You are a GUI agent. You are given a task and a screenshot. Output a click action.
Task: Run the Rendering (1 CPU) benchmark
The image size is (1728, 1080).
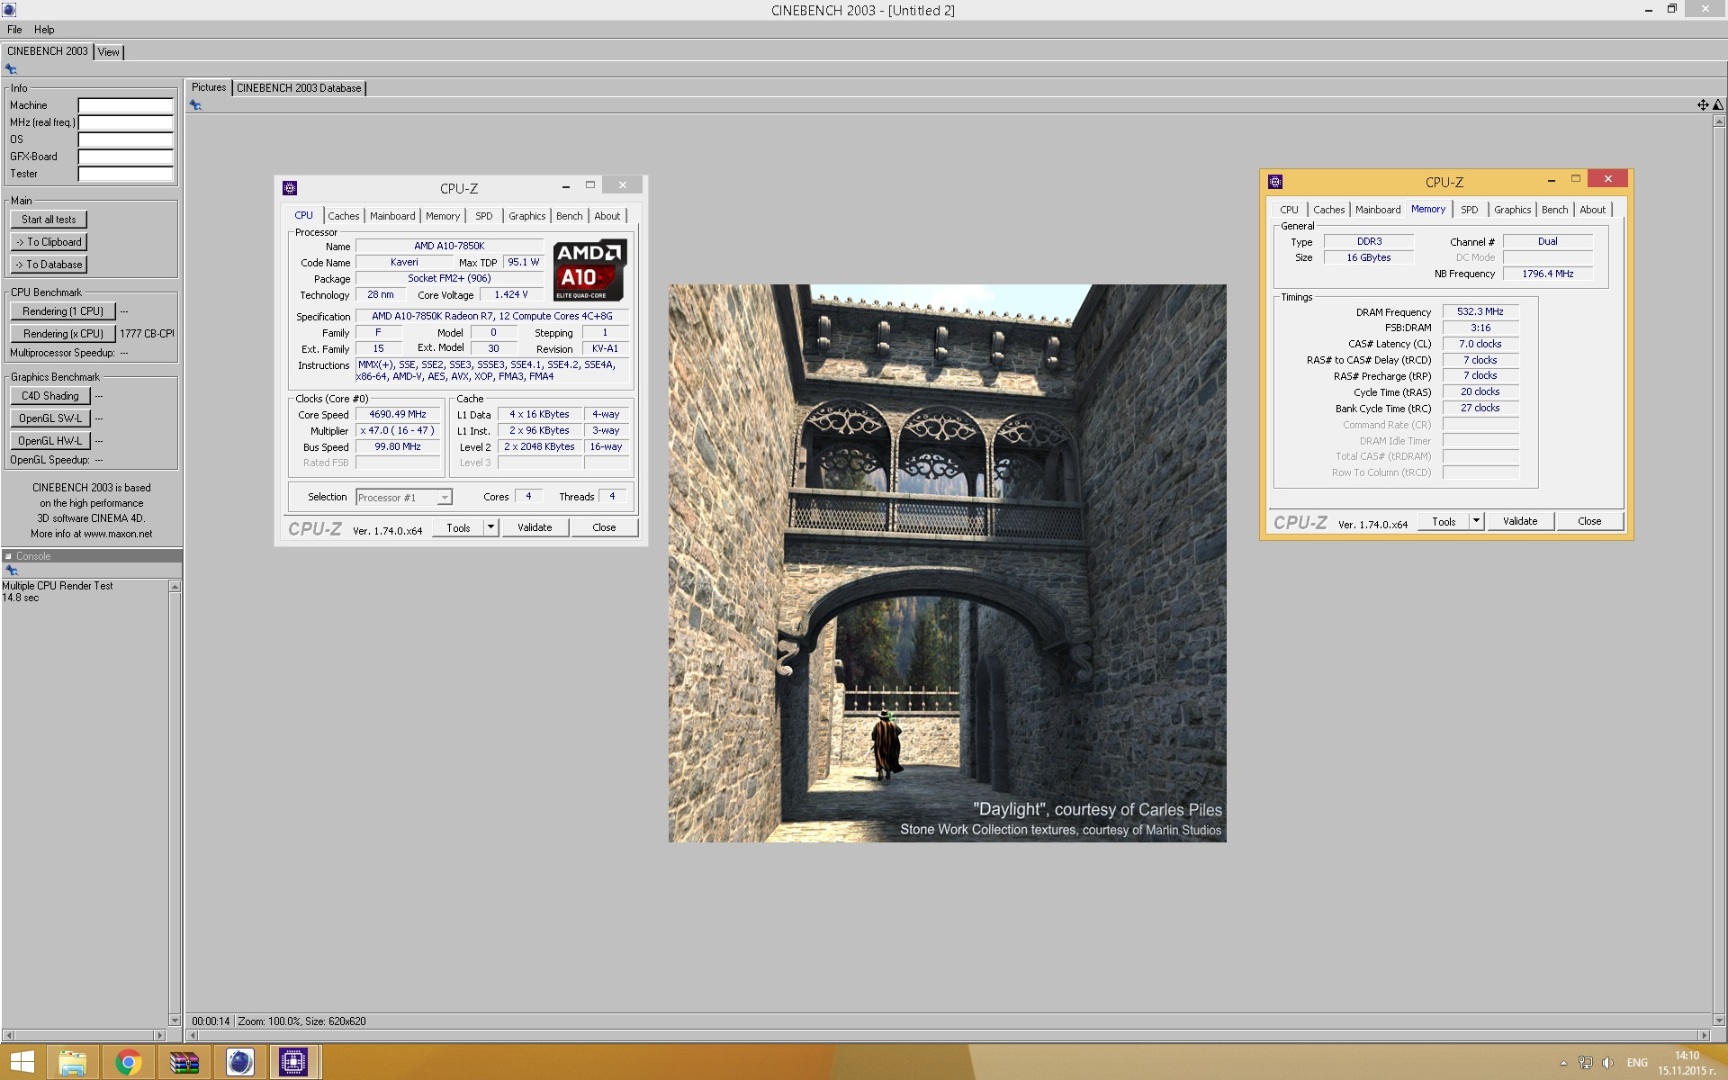(63, 312)
